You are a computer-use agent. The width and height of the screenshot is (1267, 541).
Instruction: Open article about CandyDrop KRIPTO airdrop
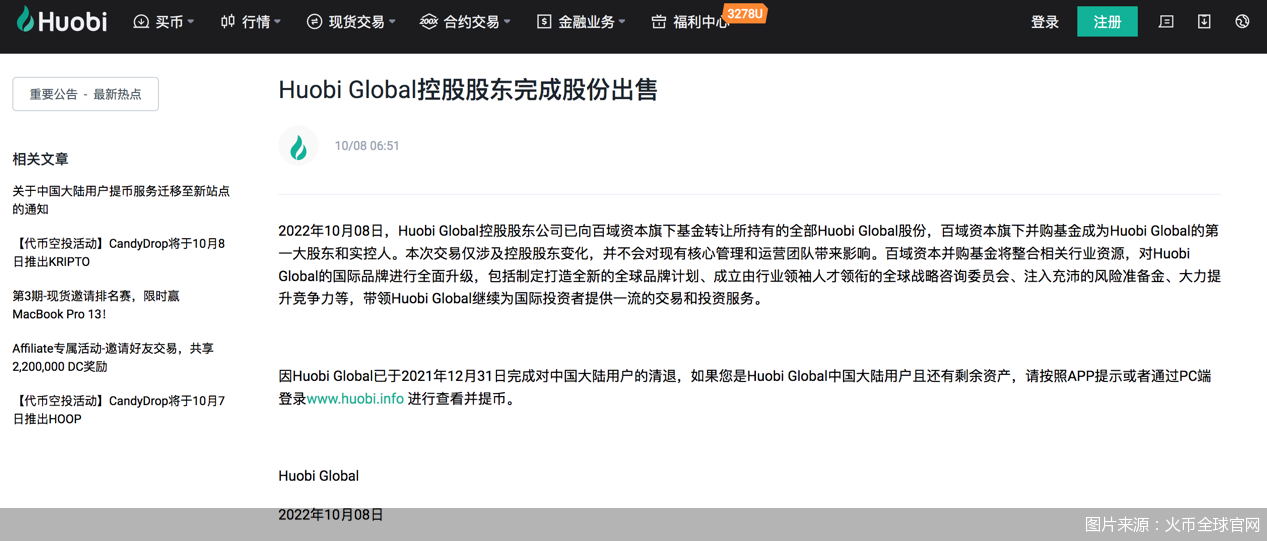(118, 252)
